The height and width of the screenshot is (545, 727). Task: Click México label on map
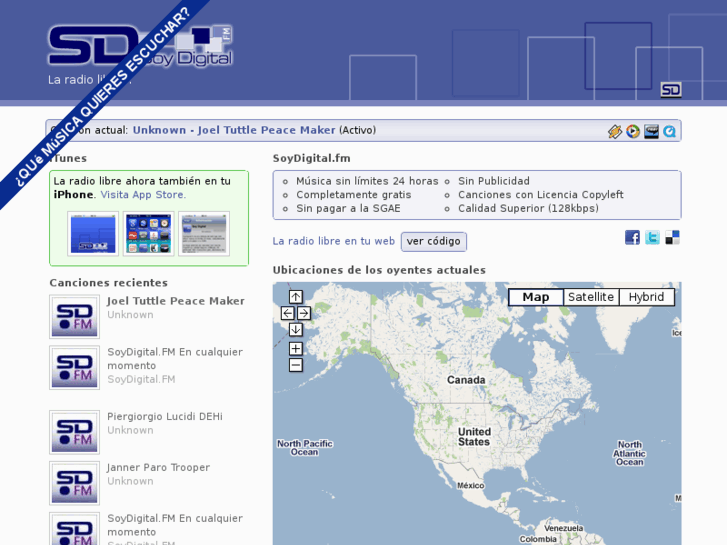[471, 486]
